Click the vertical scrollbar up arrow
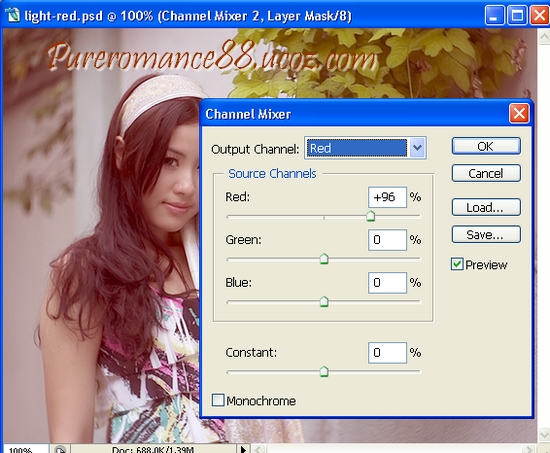 (x=544, y=36)
